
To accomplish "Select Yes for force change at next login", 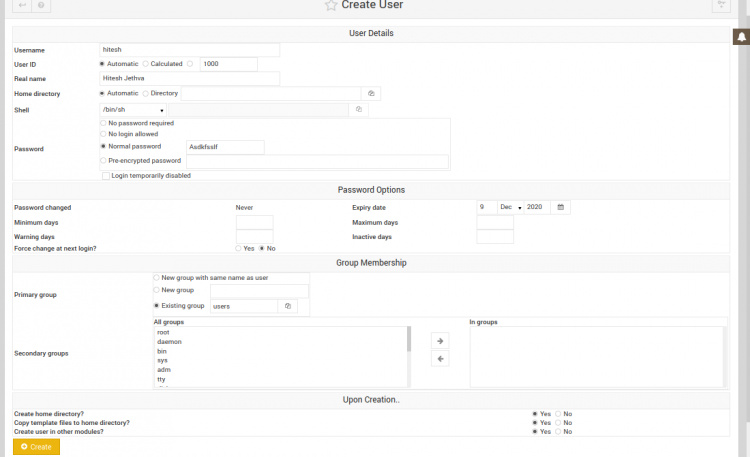I will coord(237,248).
